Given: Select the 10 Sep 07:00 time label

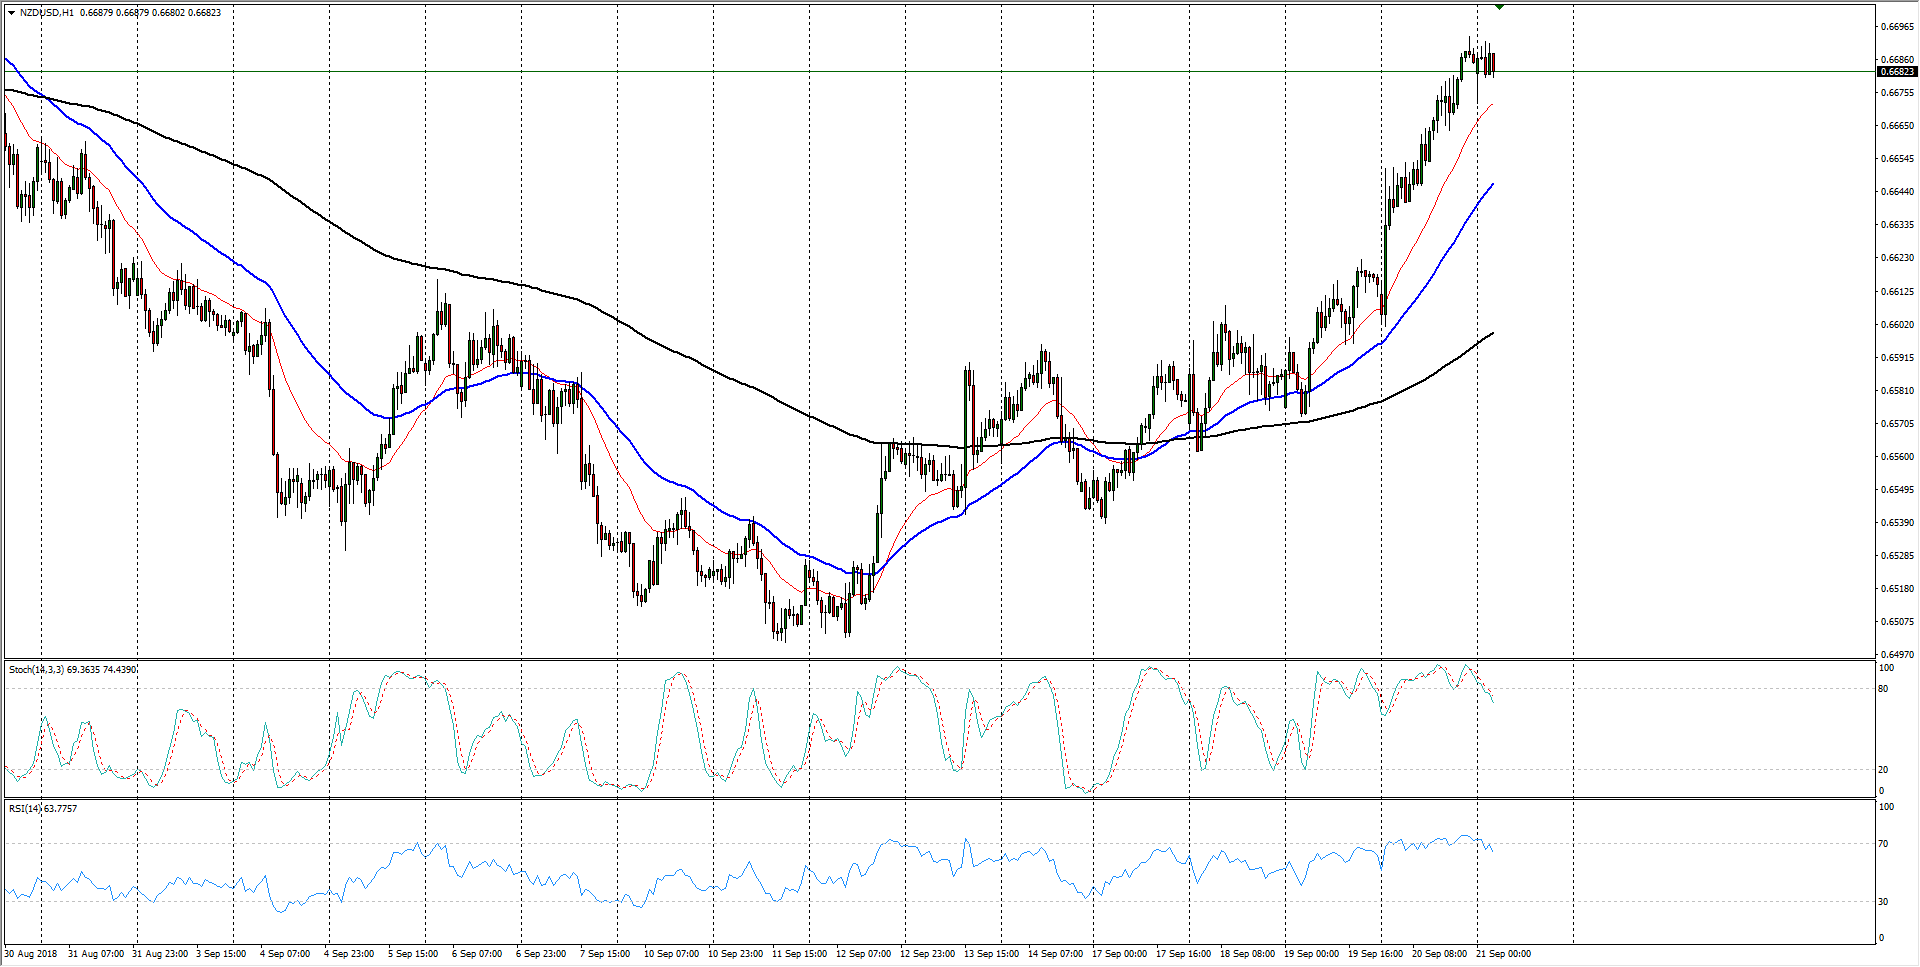Looking at the screenshot, I should click(671, 954).
